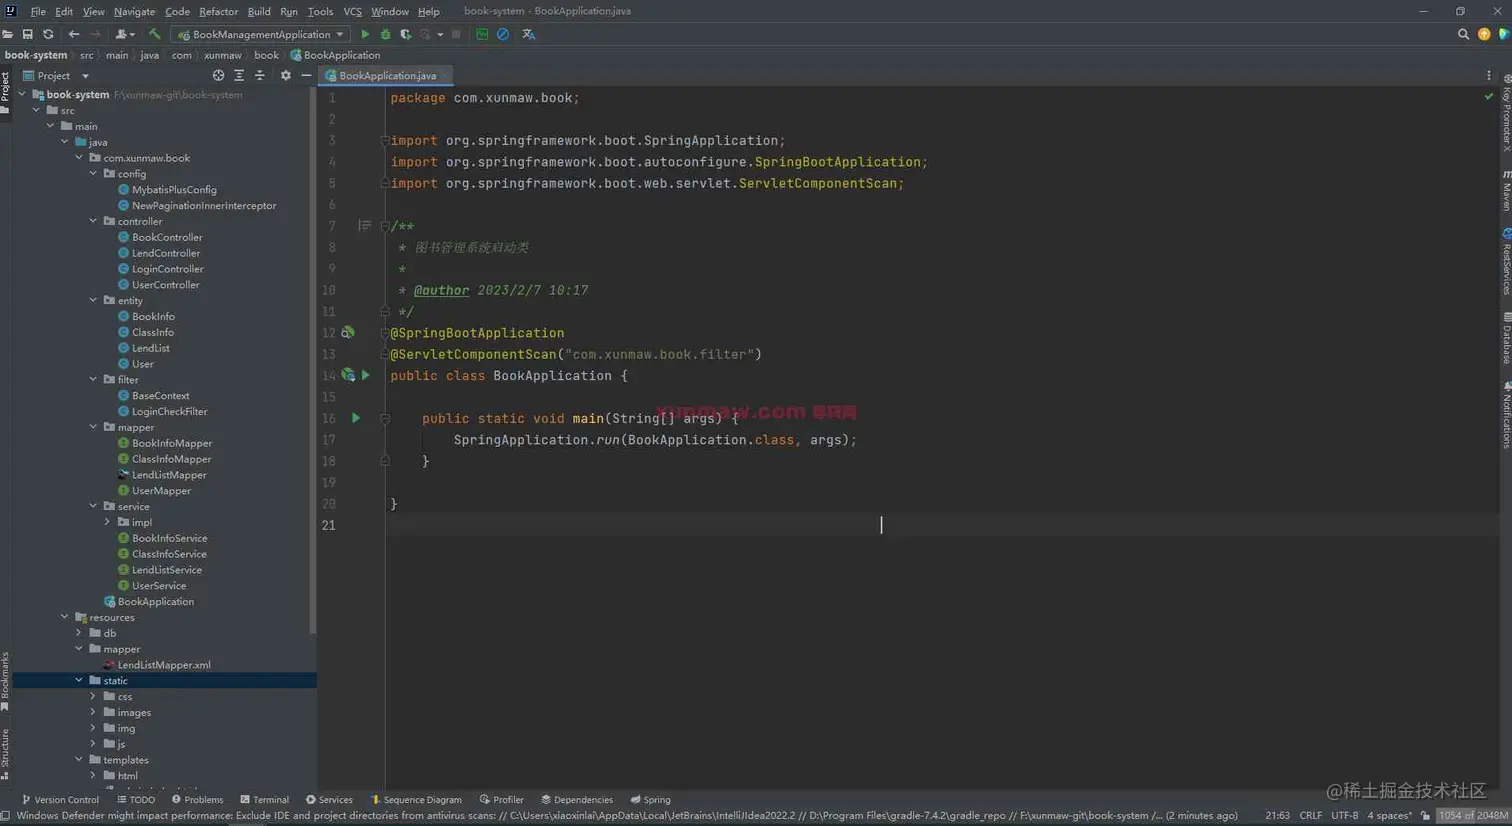1512x826 pixels.
Task: Click the Save All toolbar icon
Action: 27,34
